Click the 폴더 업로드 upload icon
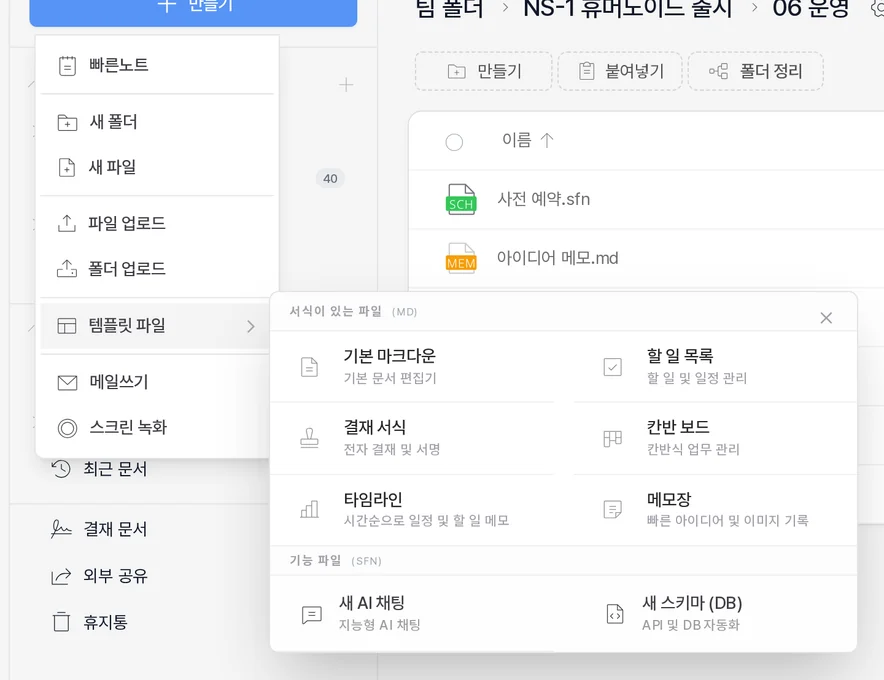Viewport: 884px width, 680px height. (67, 268)
